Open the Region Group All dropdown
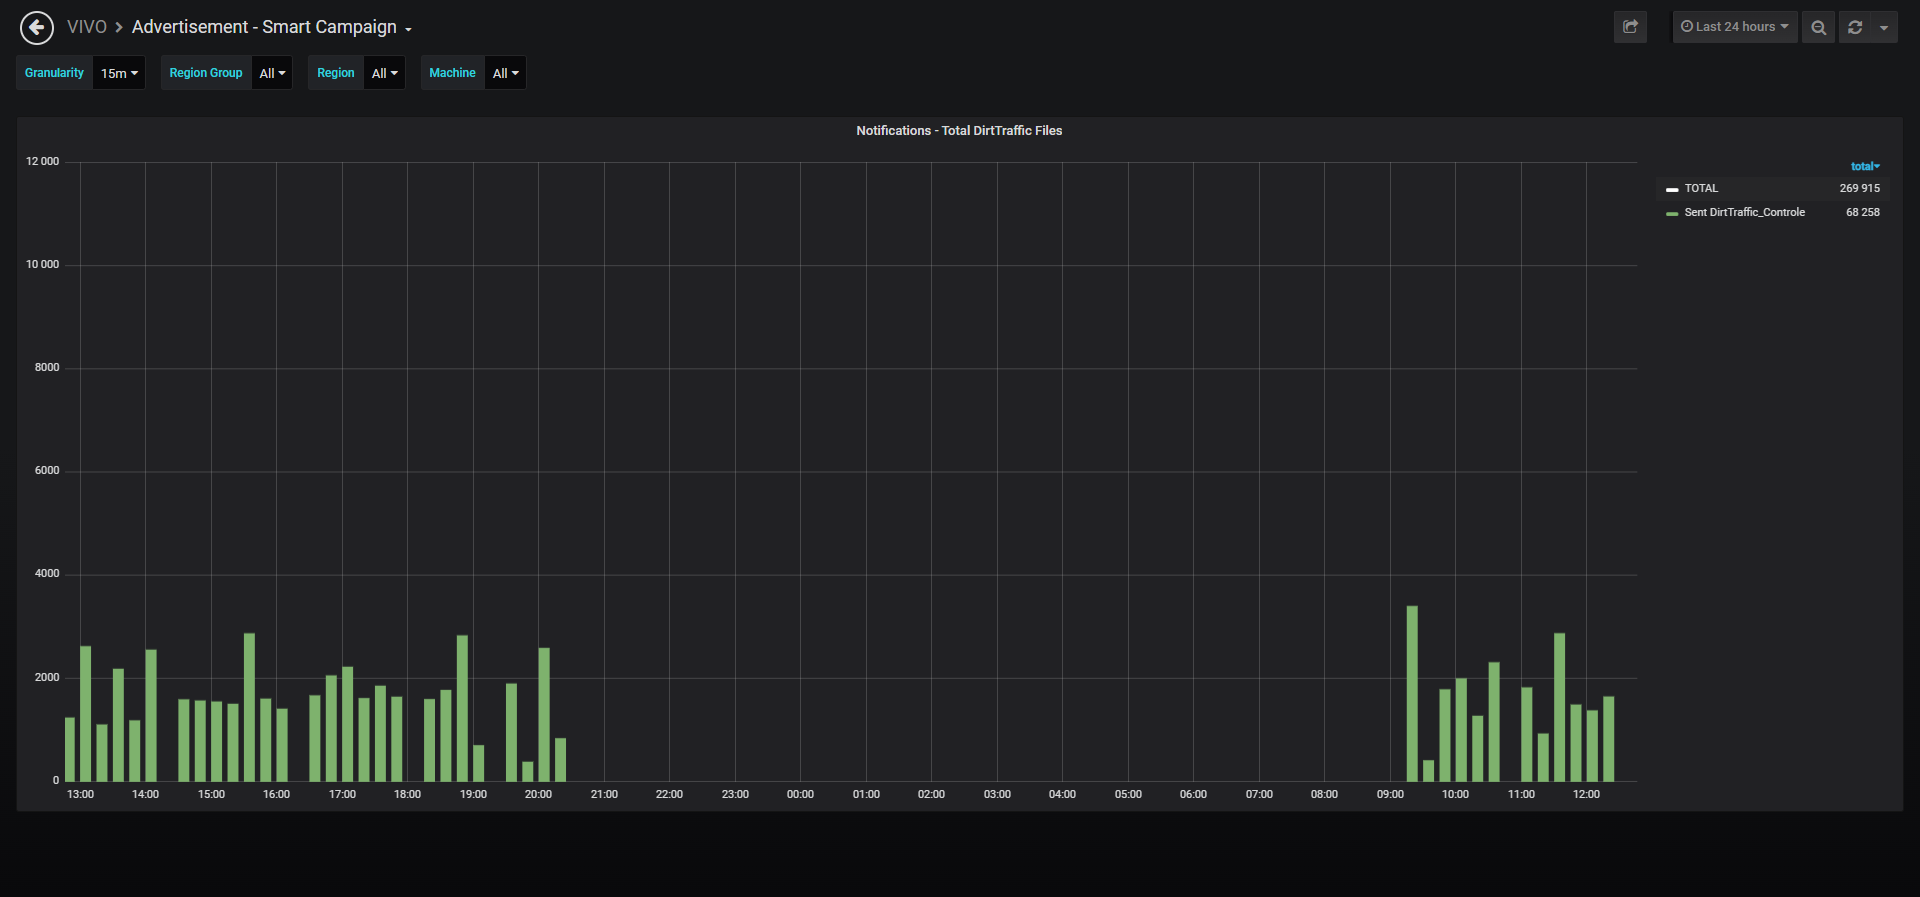The image size is (1920, 897). coord(272,73)
